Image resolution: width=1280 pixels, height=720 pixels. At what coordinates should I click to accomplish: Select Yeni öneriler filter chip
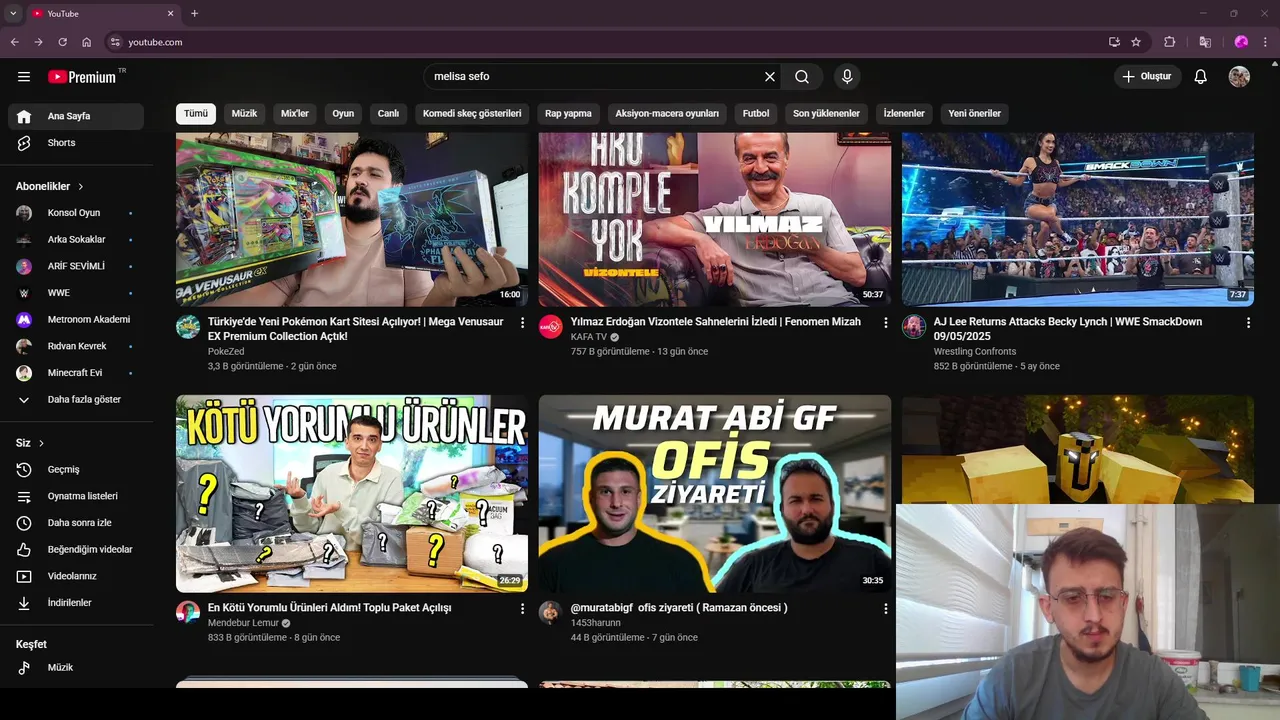[x=974, y=114]
